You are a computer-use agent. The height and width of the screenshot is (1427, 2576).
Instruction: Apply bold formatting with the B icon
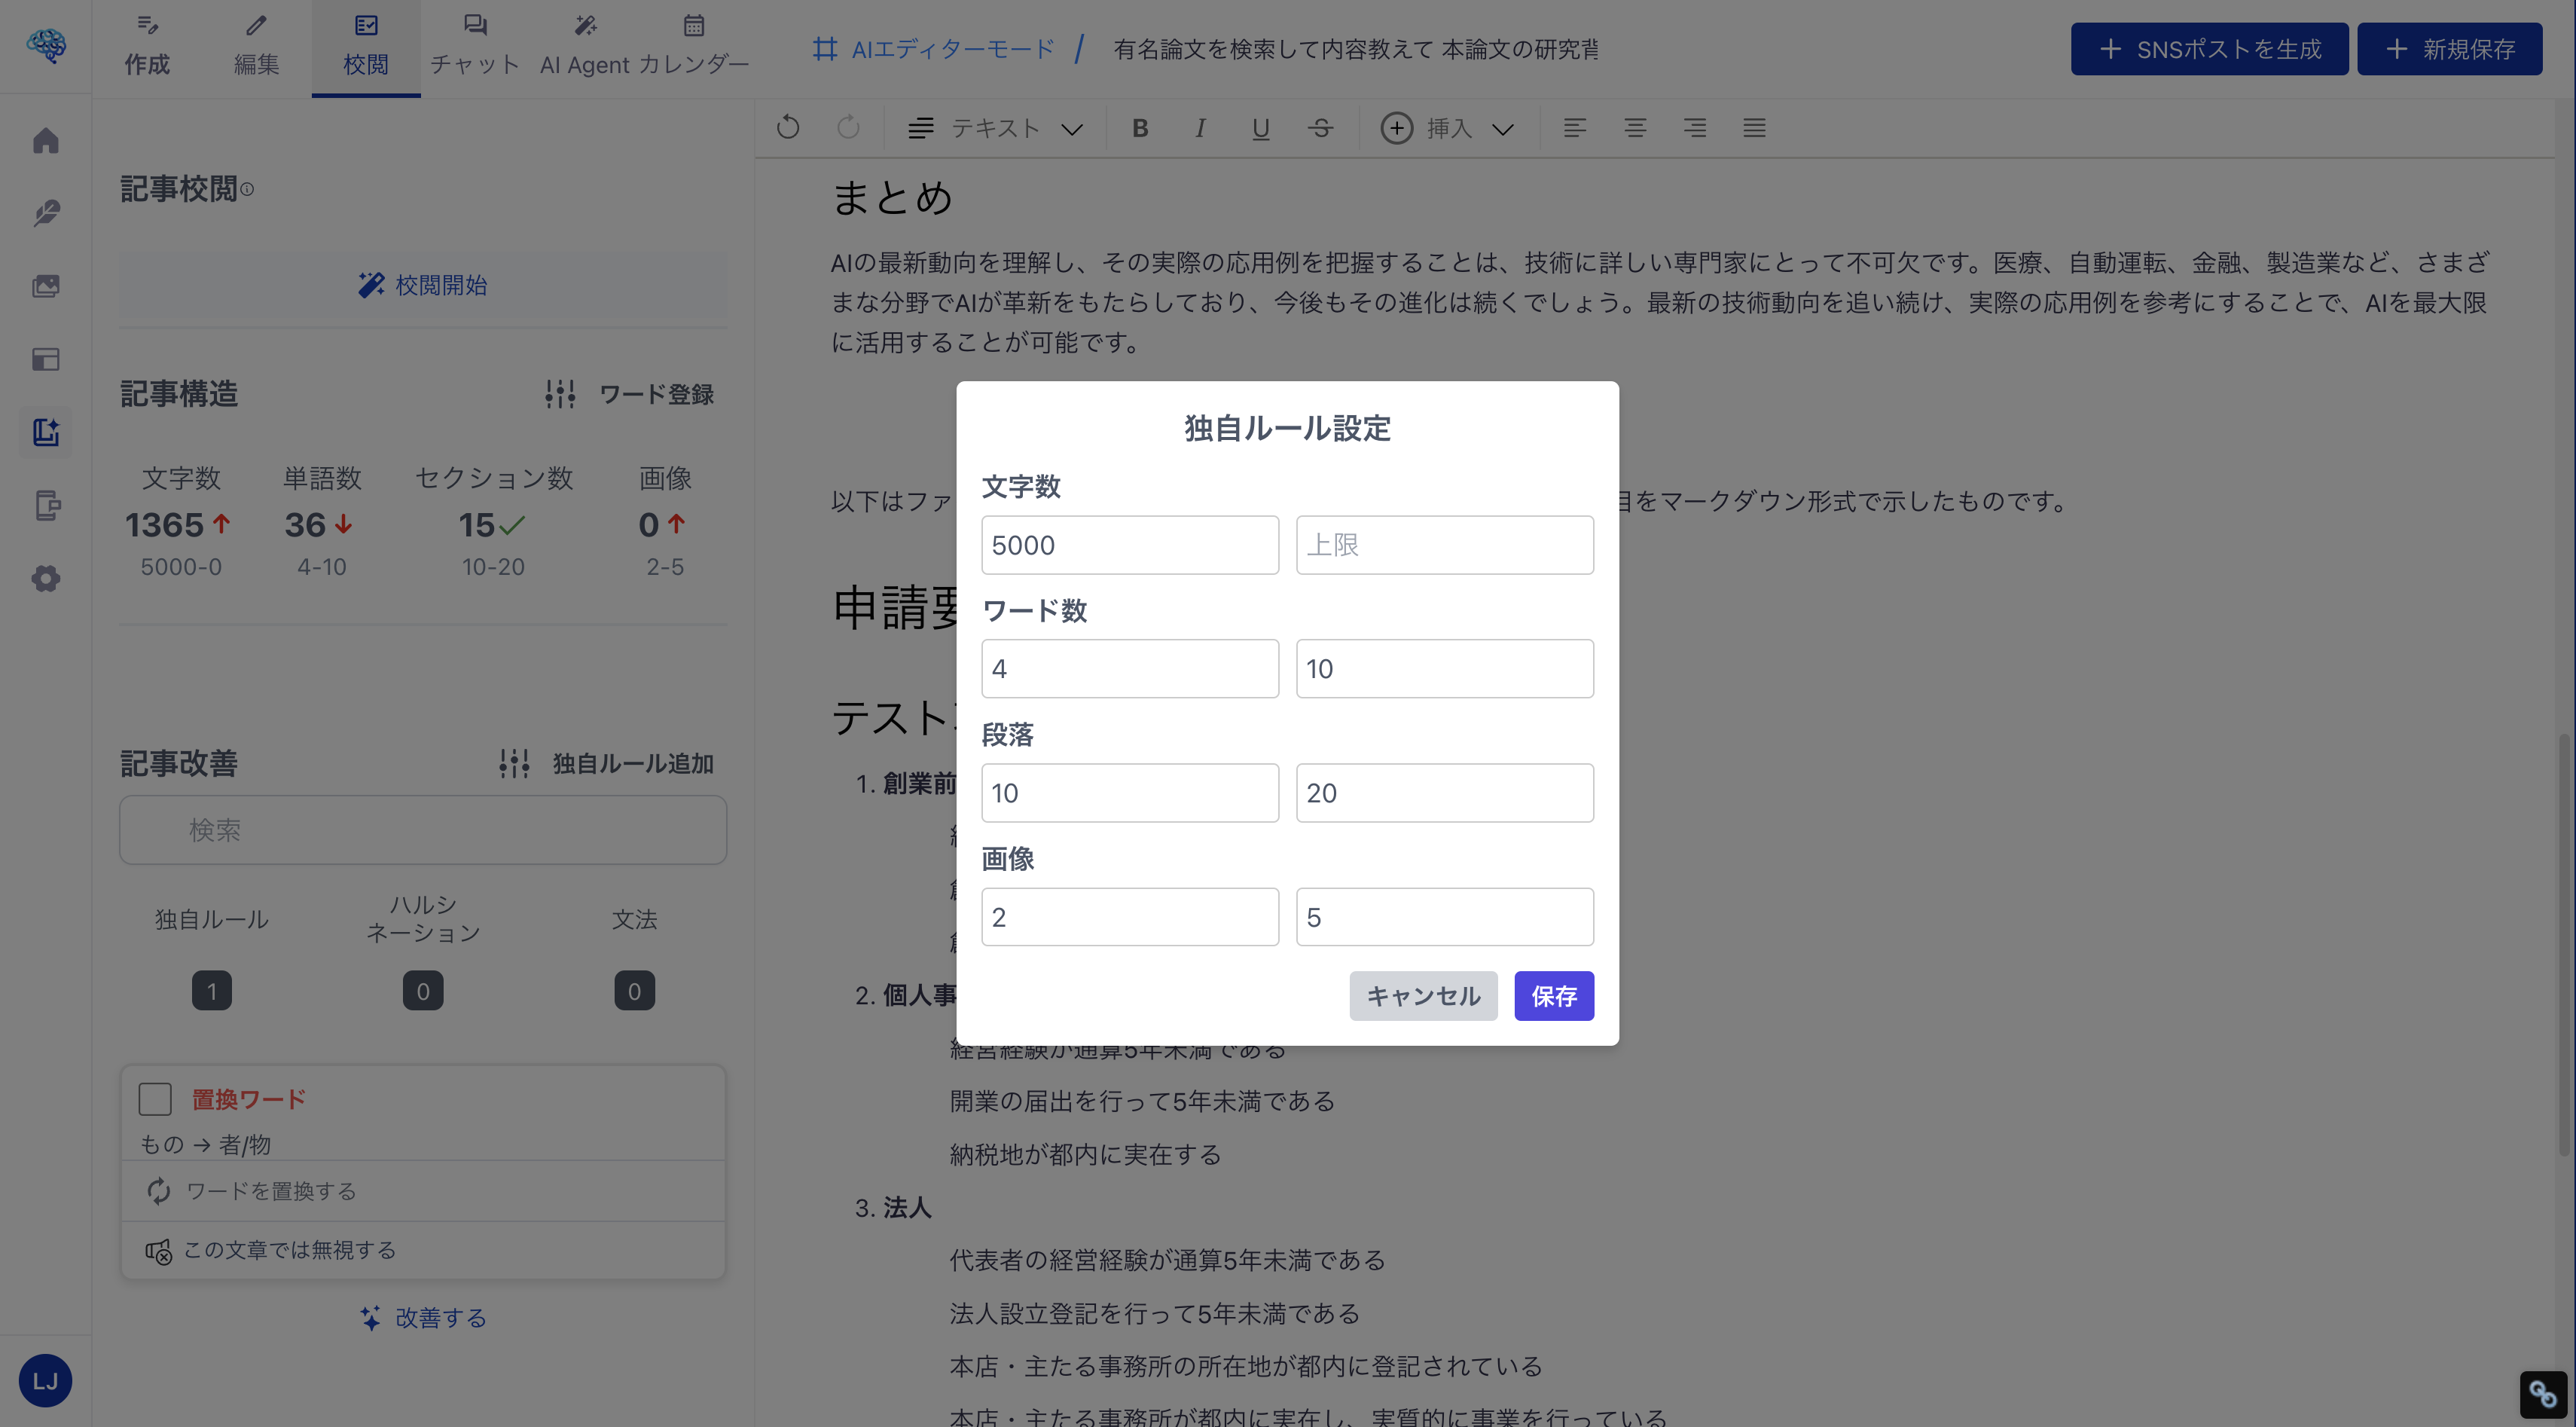coord(1139,128)
